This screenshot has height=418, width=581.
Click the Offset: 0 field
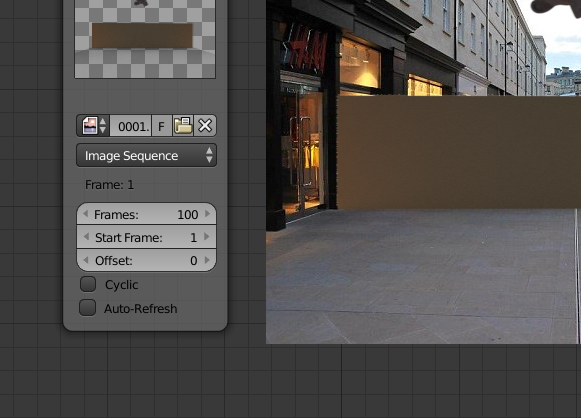tap(146, 260)
